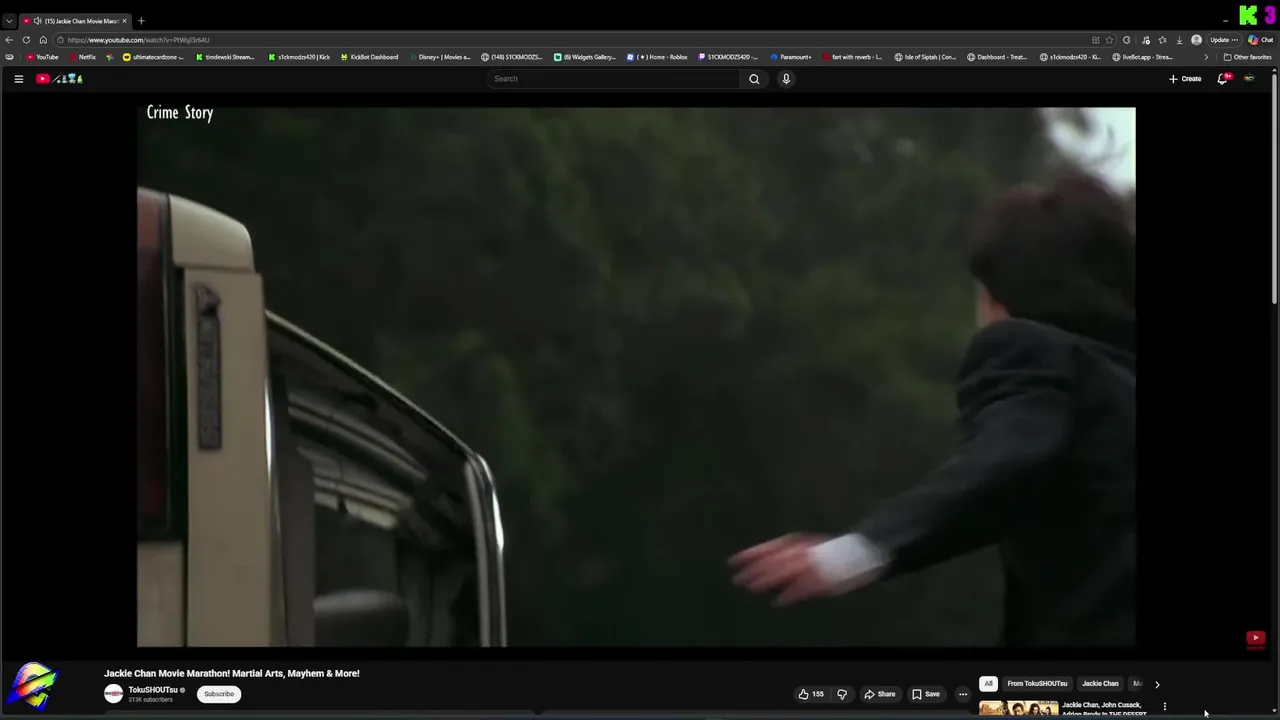Close the Jackie Chan Movie Marathon tab
This screenshot has width=1280, height=720.
click(124, 21)
